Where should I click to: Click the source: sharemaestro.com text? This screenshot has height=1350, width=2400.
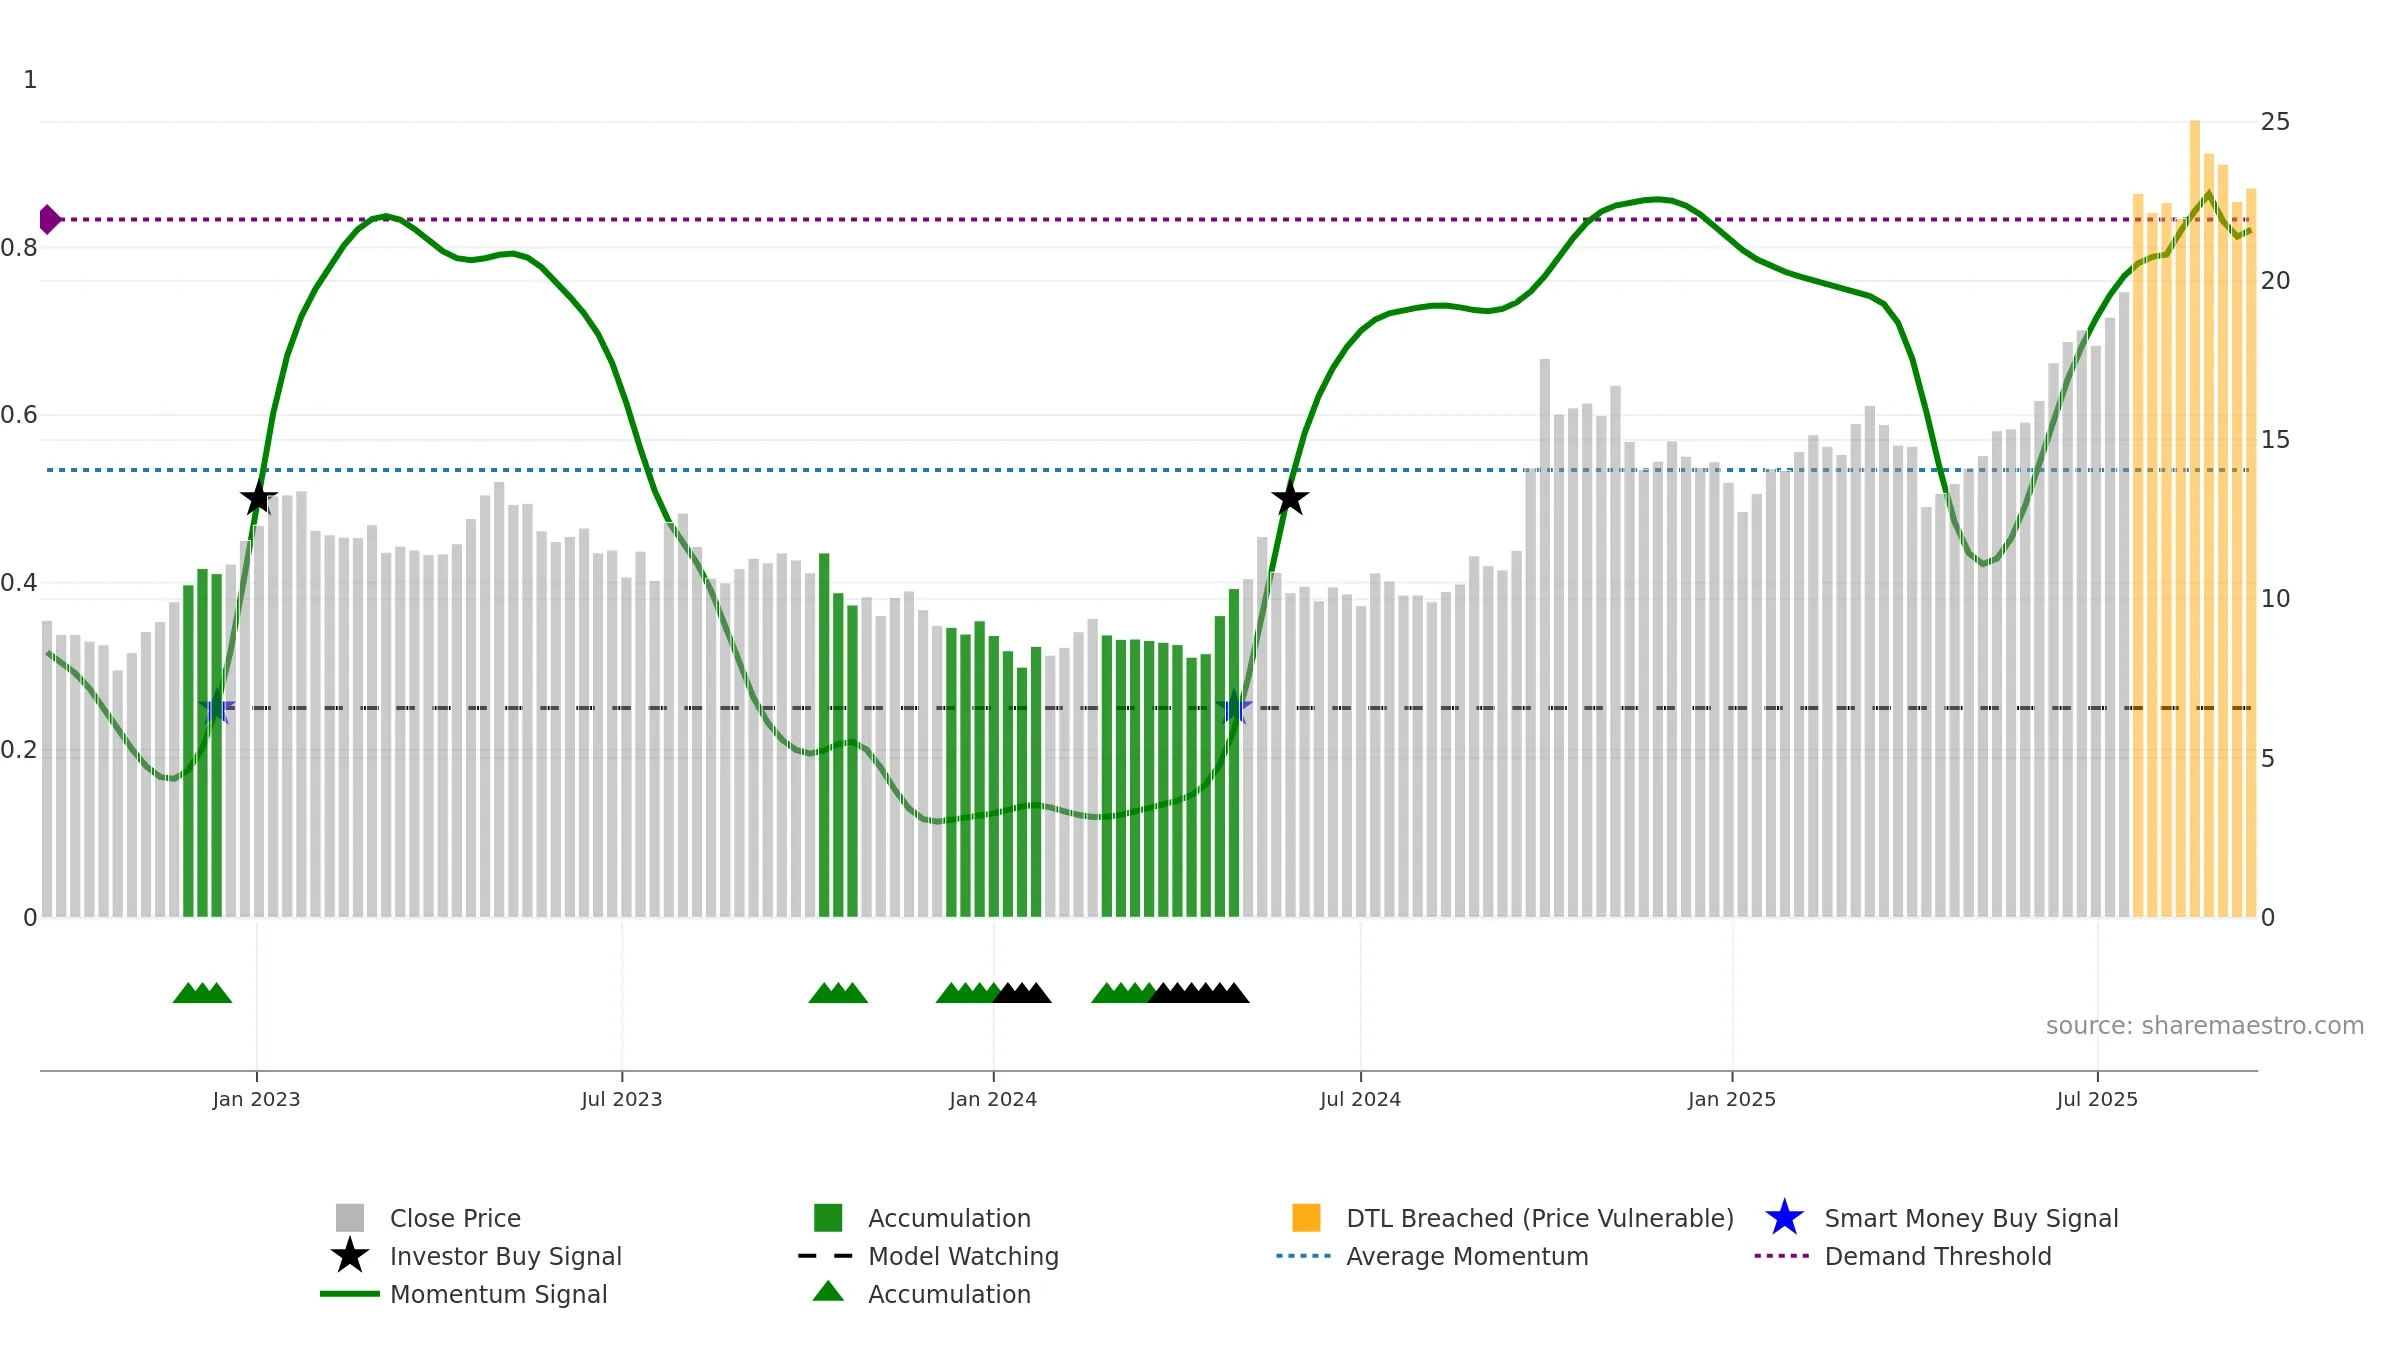2205,1026
